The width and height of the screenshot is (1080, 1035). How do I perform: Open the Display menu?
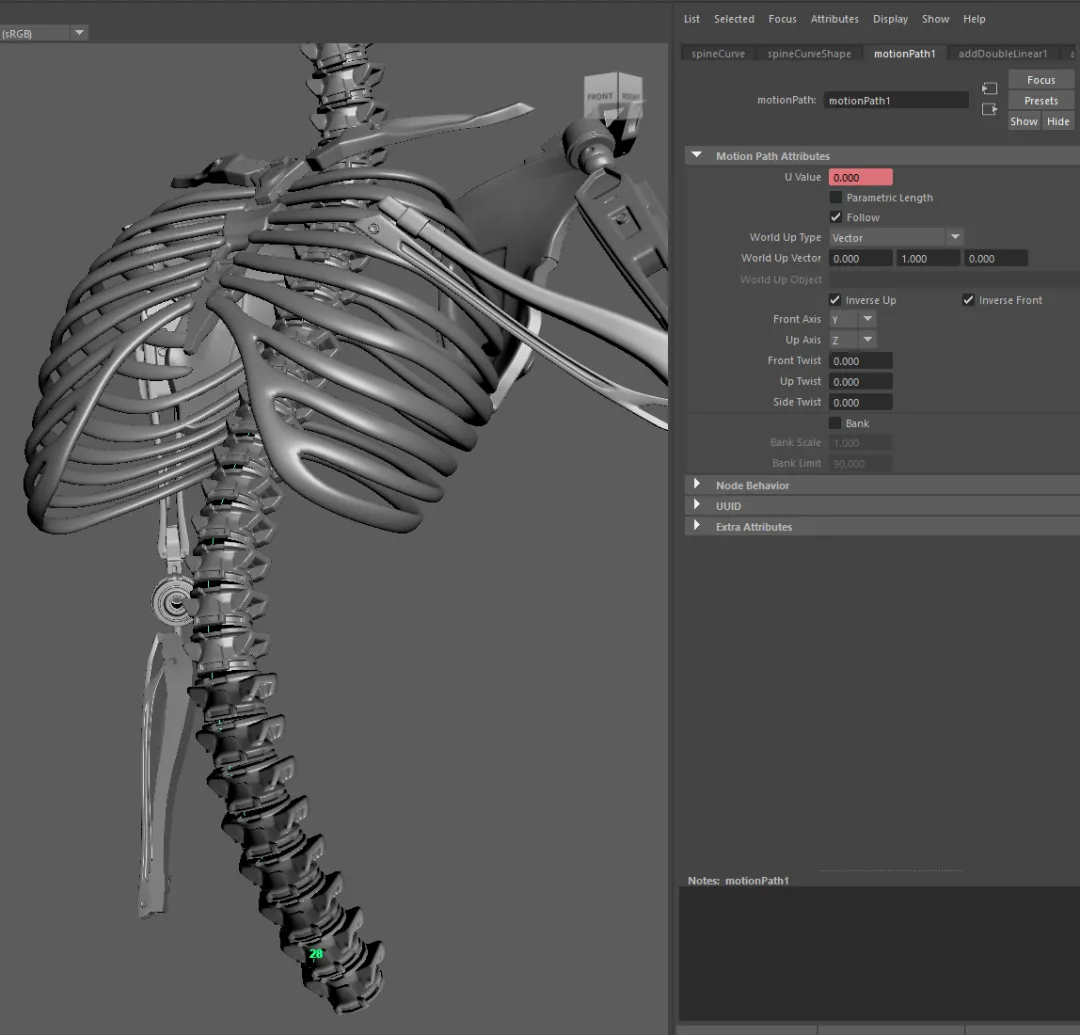[x=890, y=19]
